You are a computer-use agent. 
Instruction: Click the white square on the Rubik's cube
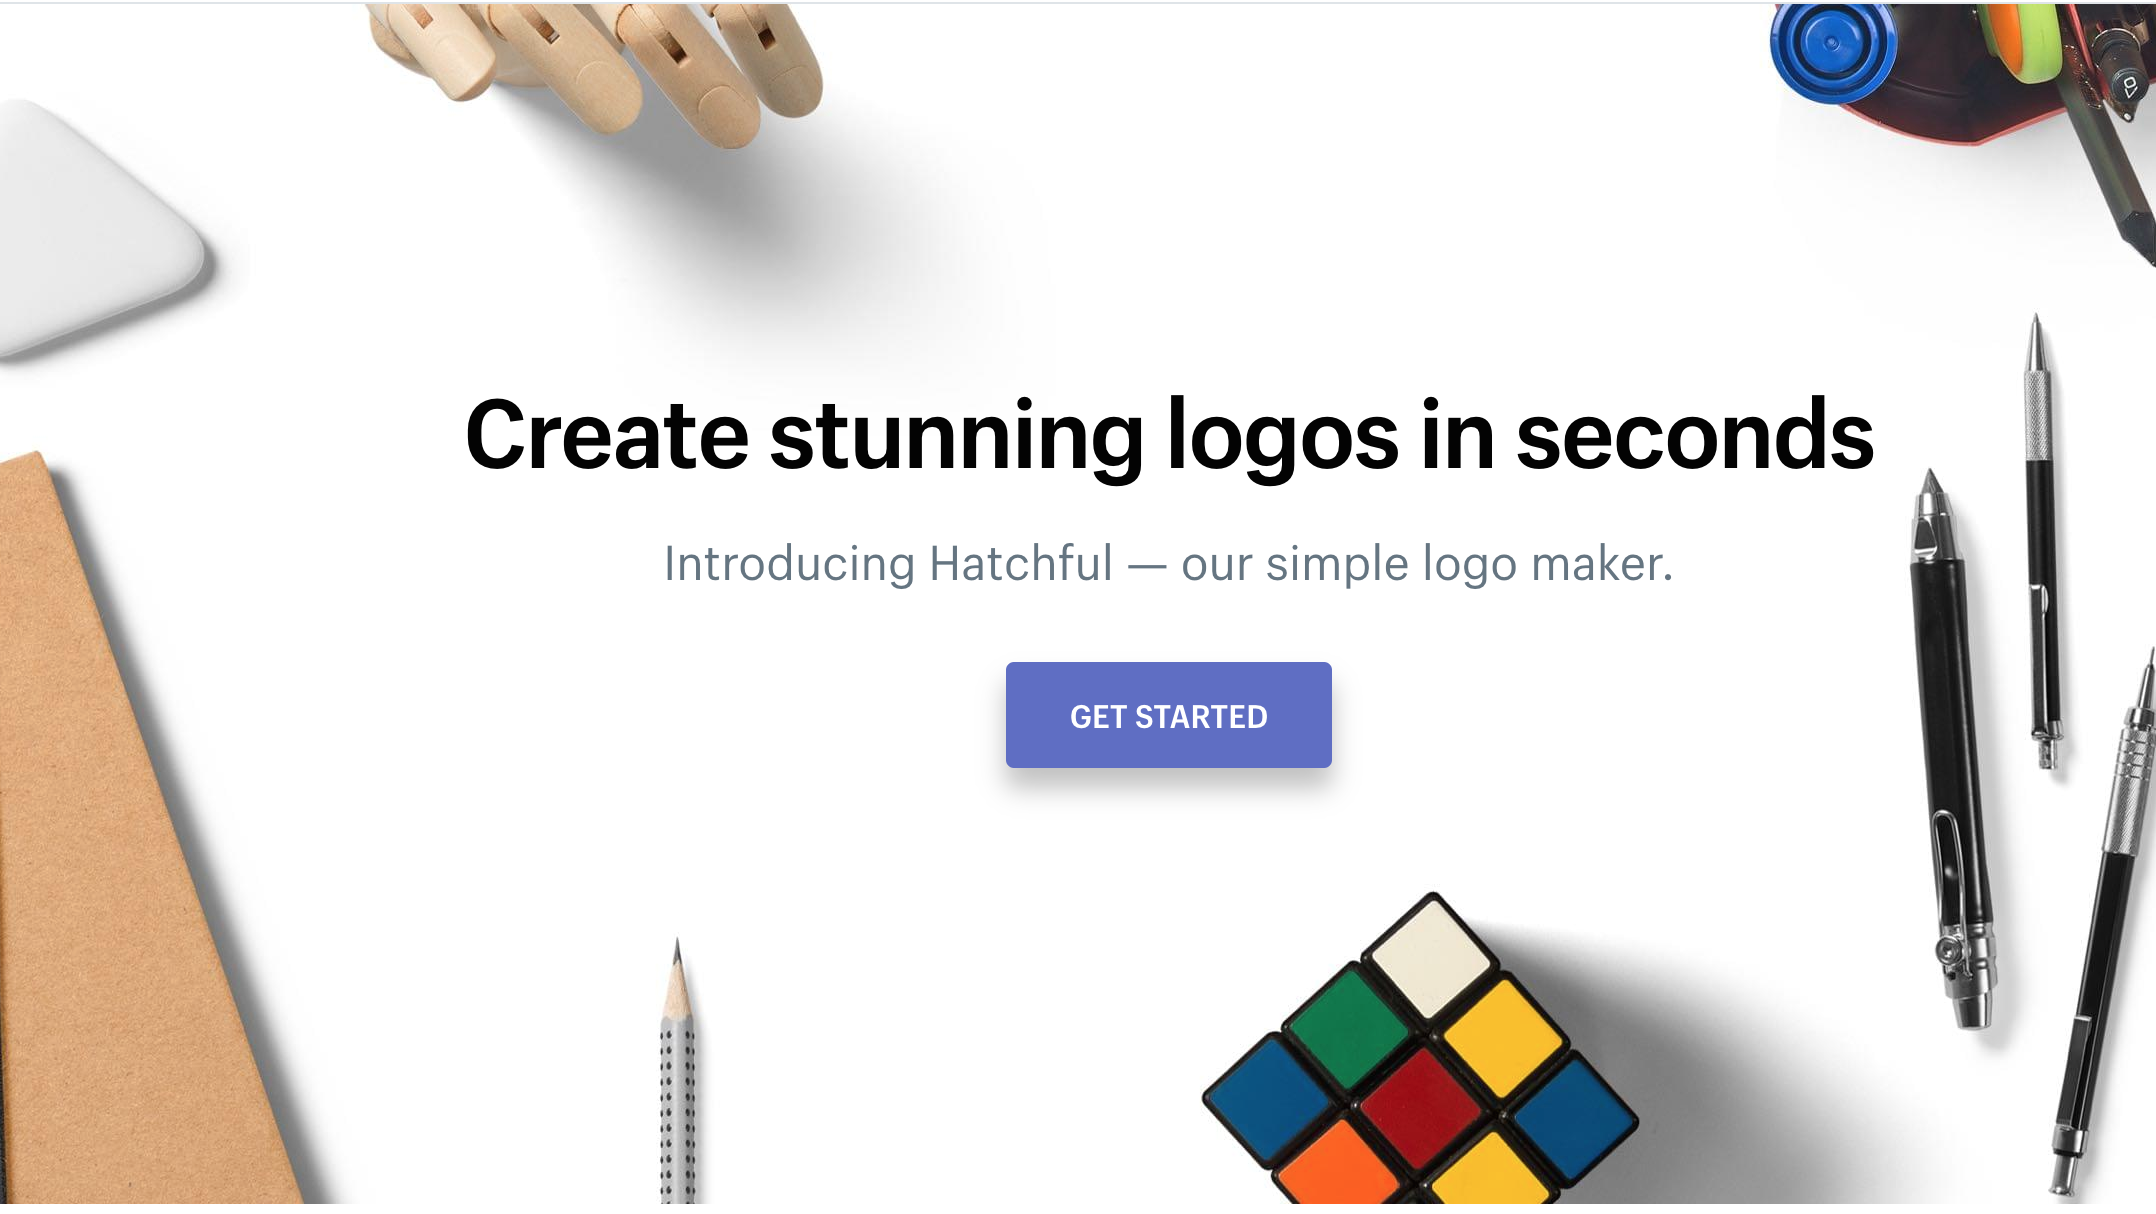coord(1432,958)
